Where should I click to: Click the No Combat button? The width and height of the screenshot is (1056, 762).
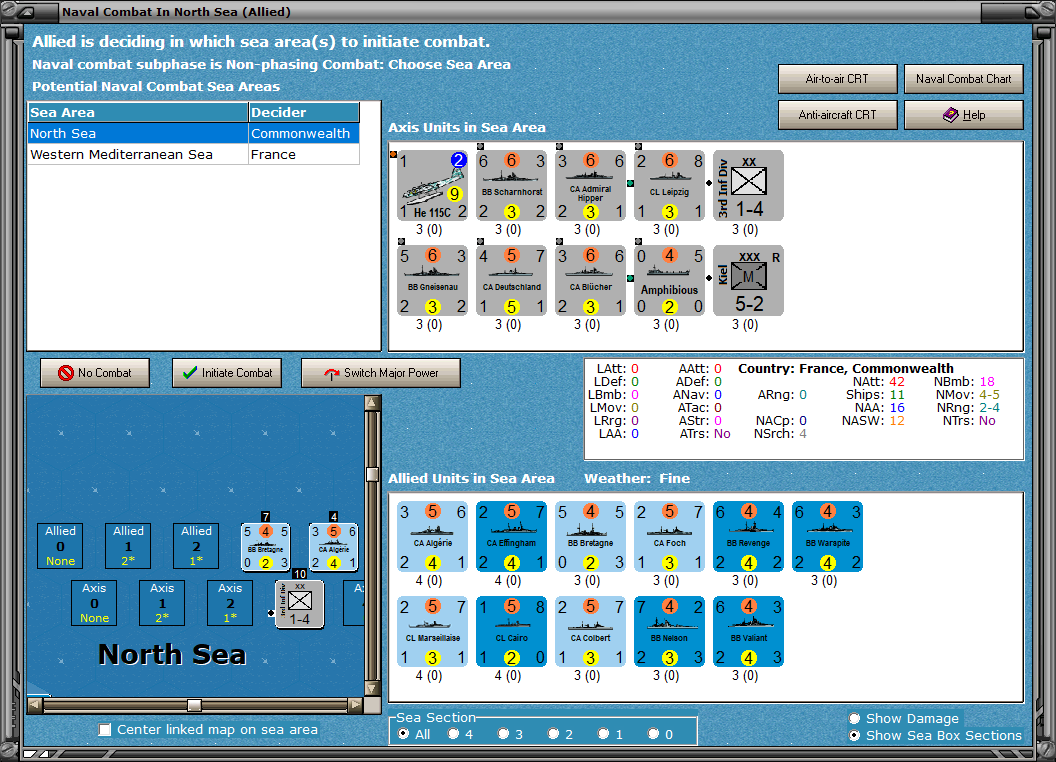point(95,373)
